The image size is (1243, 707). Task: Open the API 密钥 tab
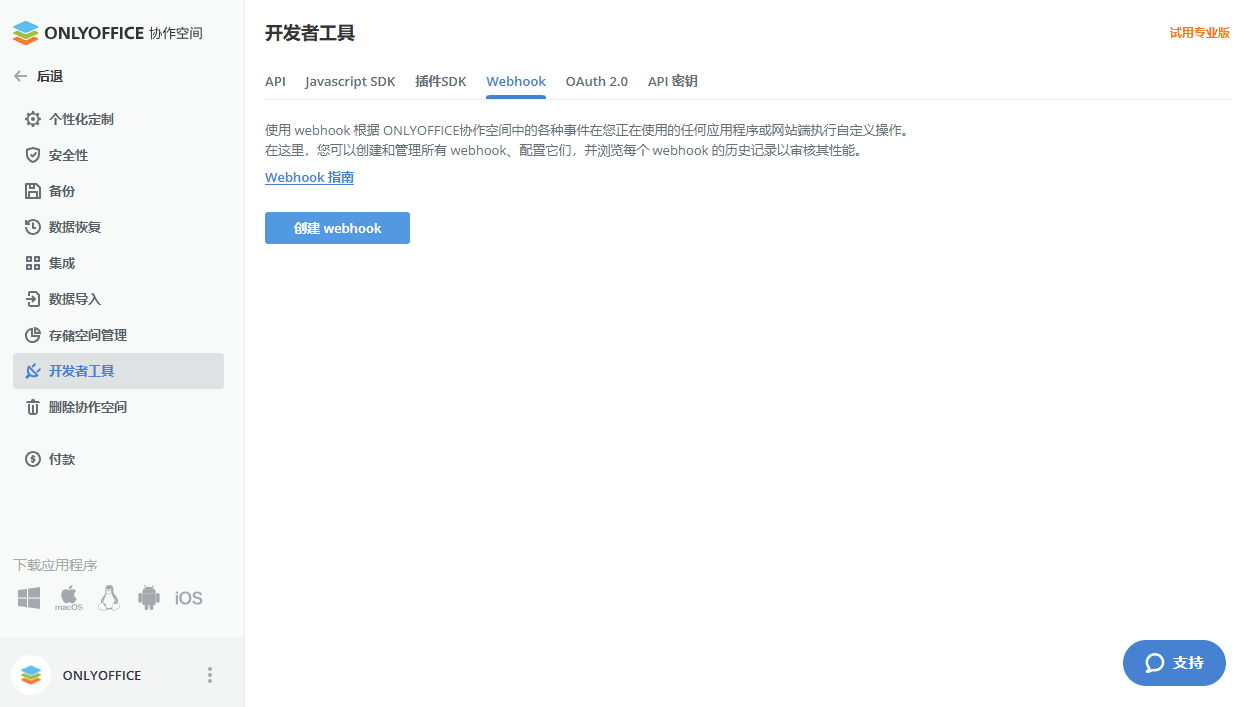pos(673,81)
